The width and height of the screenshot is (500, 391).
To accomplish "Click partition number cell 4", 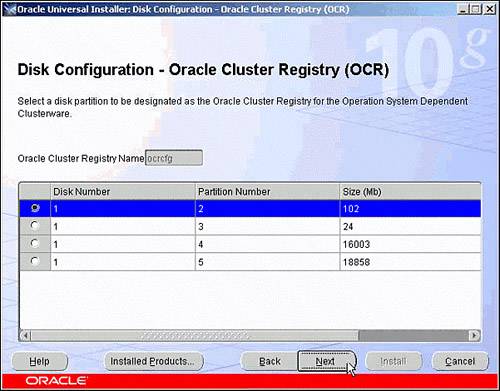I will tap(267, 244).
